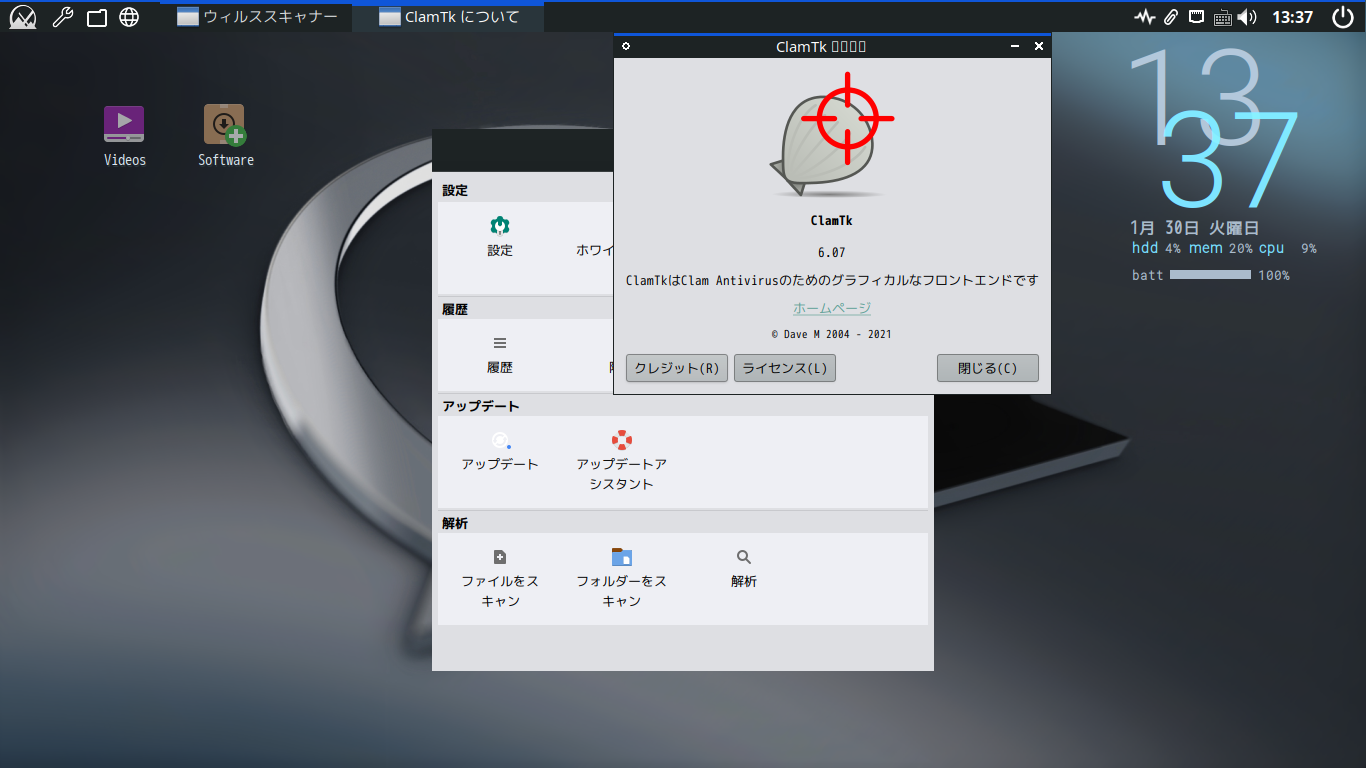1366x768 pixels.
Task: Open the 解析 magnifier icon
Action: pyautogui.click(x=743, y=557)
